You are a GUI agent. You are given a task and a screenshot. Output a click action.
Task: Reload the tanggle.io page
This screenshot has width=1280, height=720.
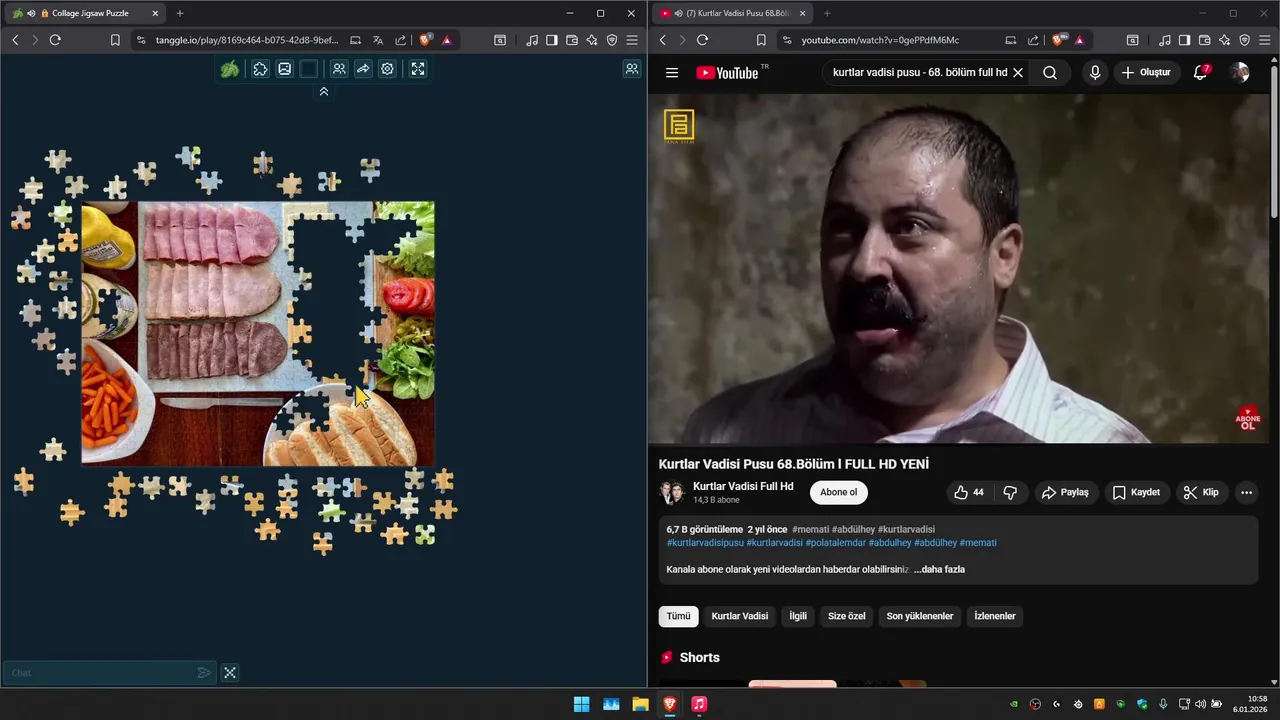click(55, 40)
